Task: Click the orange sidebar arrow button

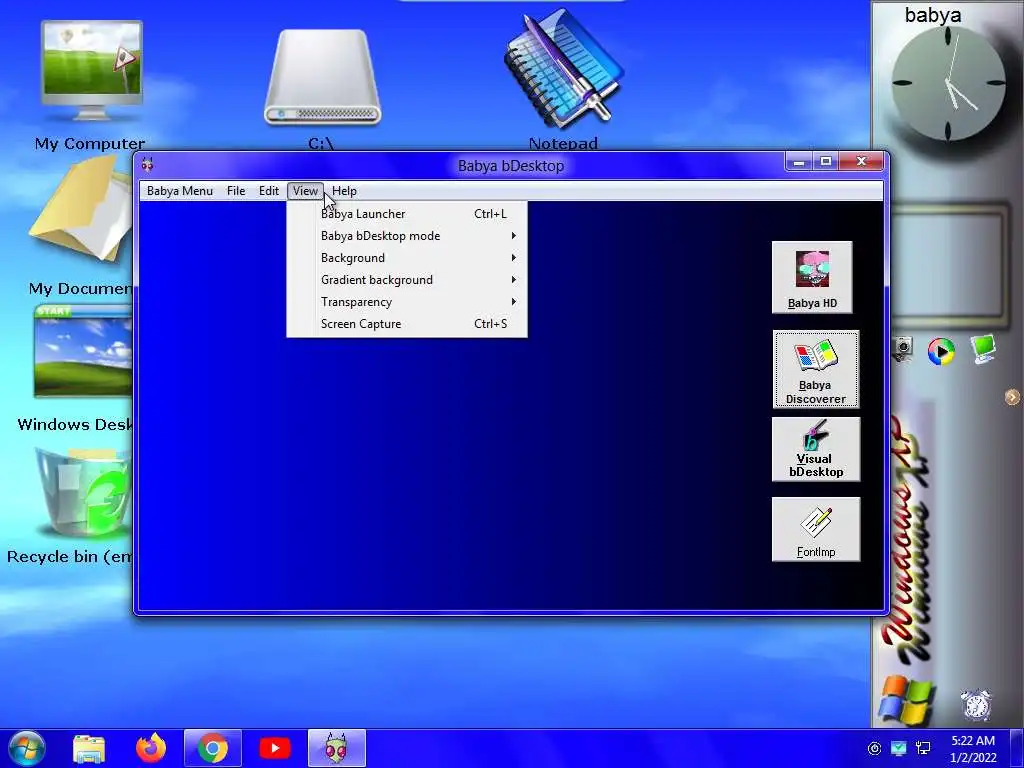Action: tap(1012, 397)
